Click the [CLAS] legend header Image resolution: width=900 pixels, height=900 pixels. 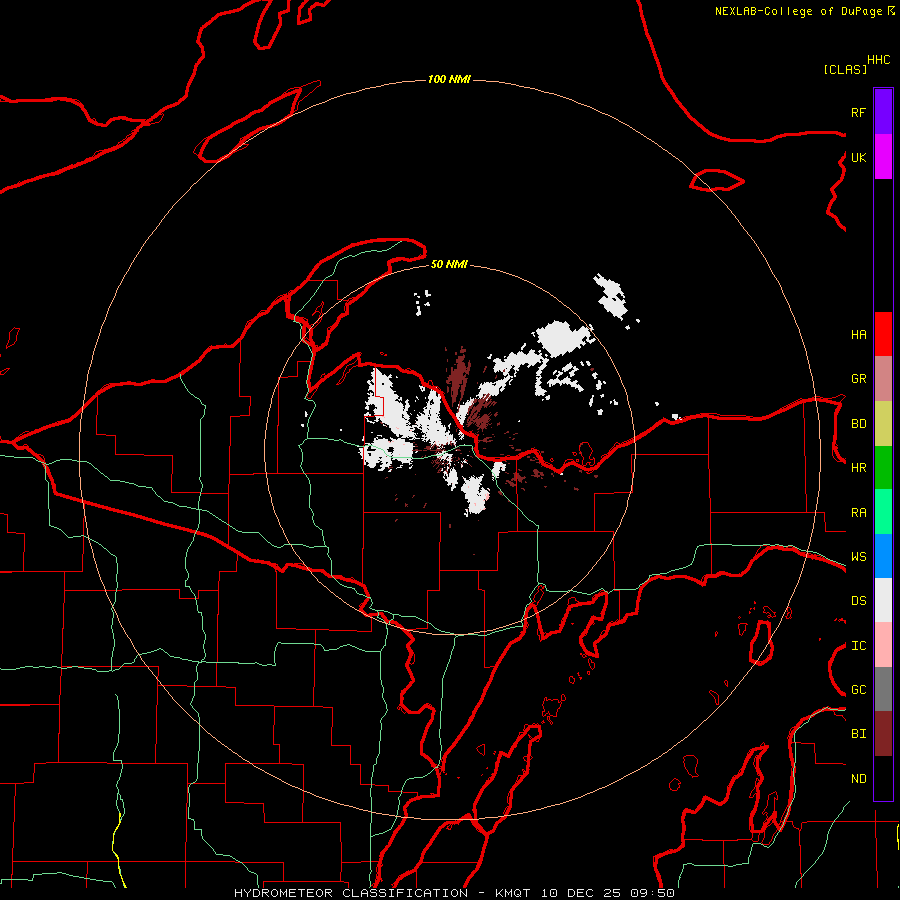tap(845, 69)
